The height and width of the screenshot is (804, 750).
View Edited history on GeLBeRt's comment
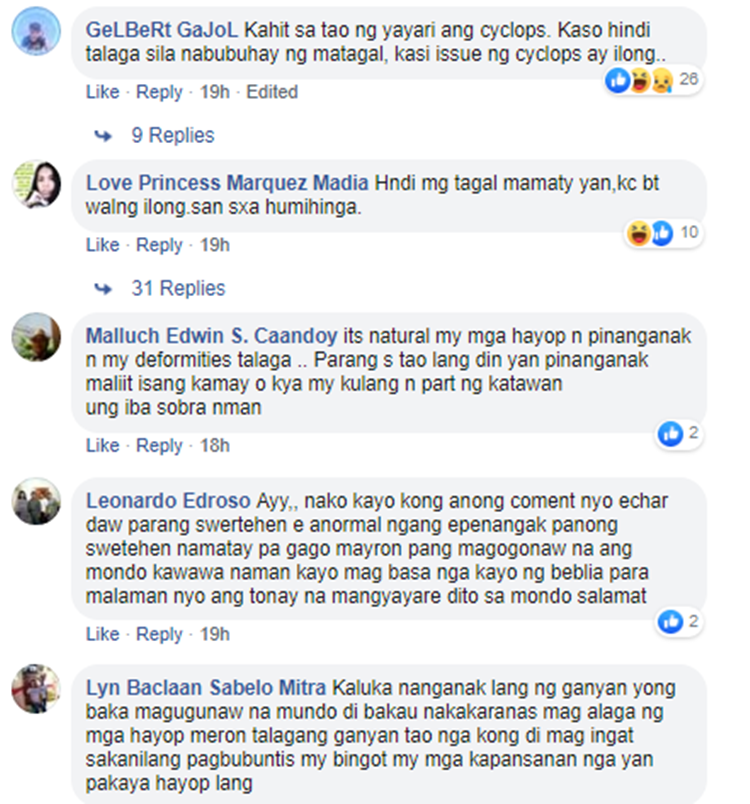pos(272,92)
